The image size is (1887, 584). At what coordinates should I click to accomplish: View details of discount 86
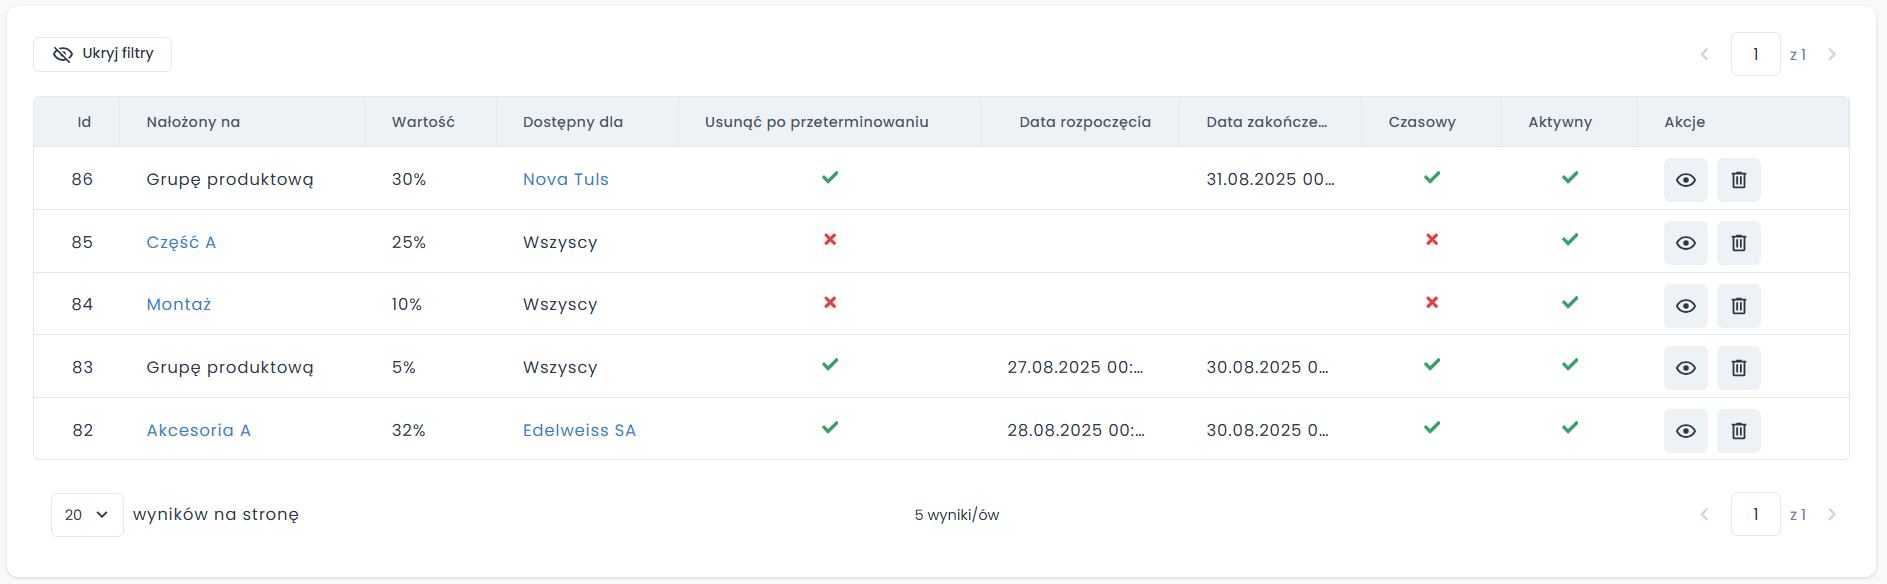click(x=1685, y=180)
